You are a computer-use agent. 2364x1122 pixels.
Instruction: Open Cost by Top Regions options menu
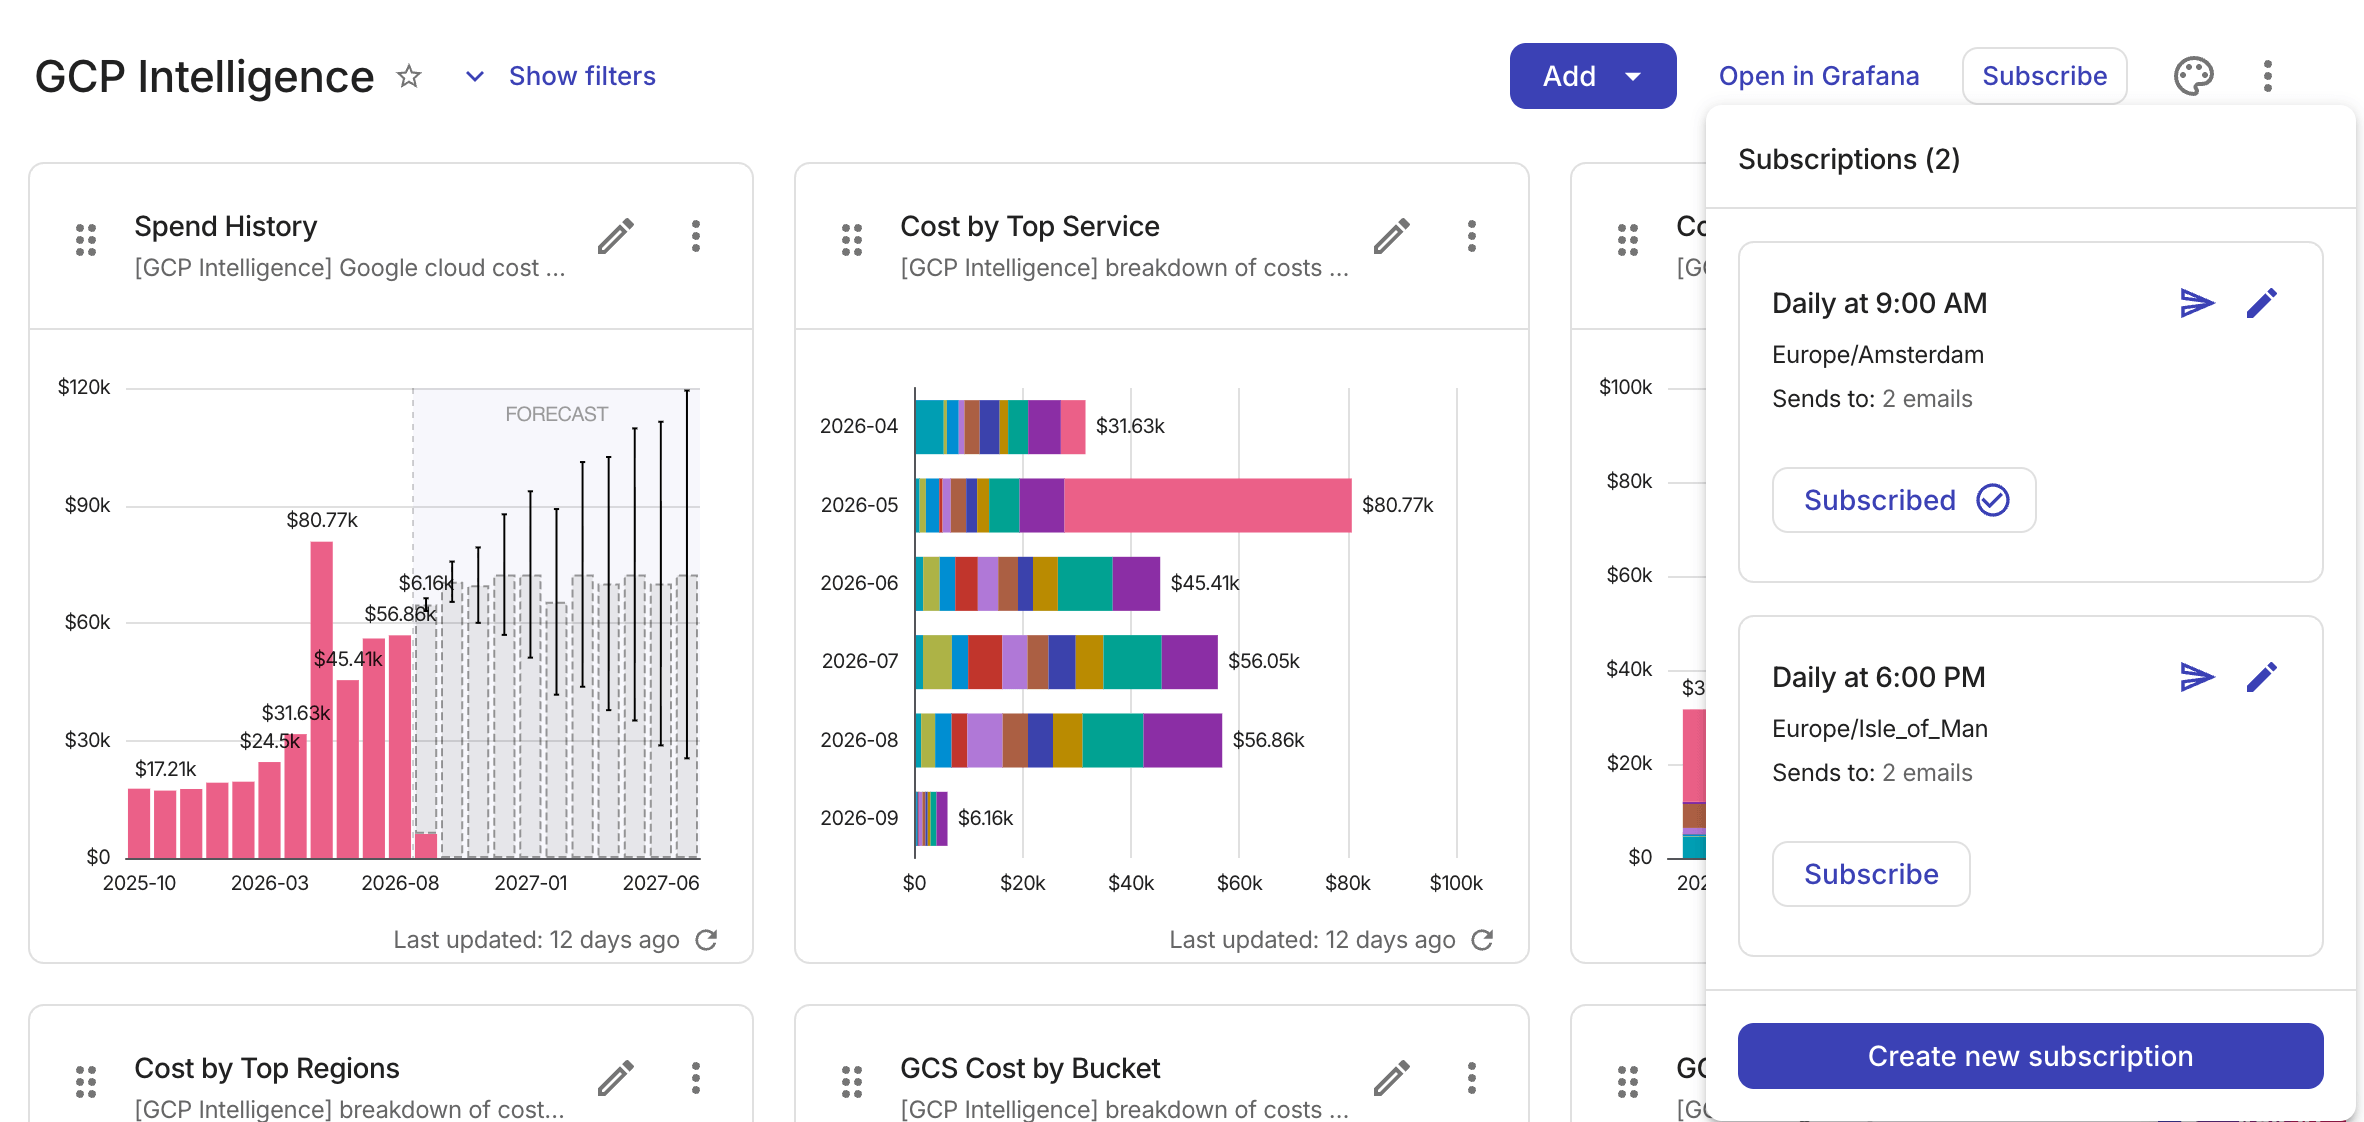pos(696,1078)
